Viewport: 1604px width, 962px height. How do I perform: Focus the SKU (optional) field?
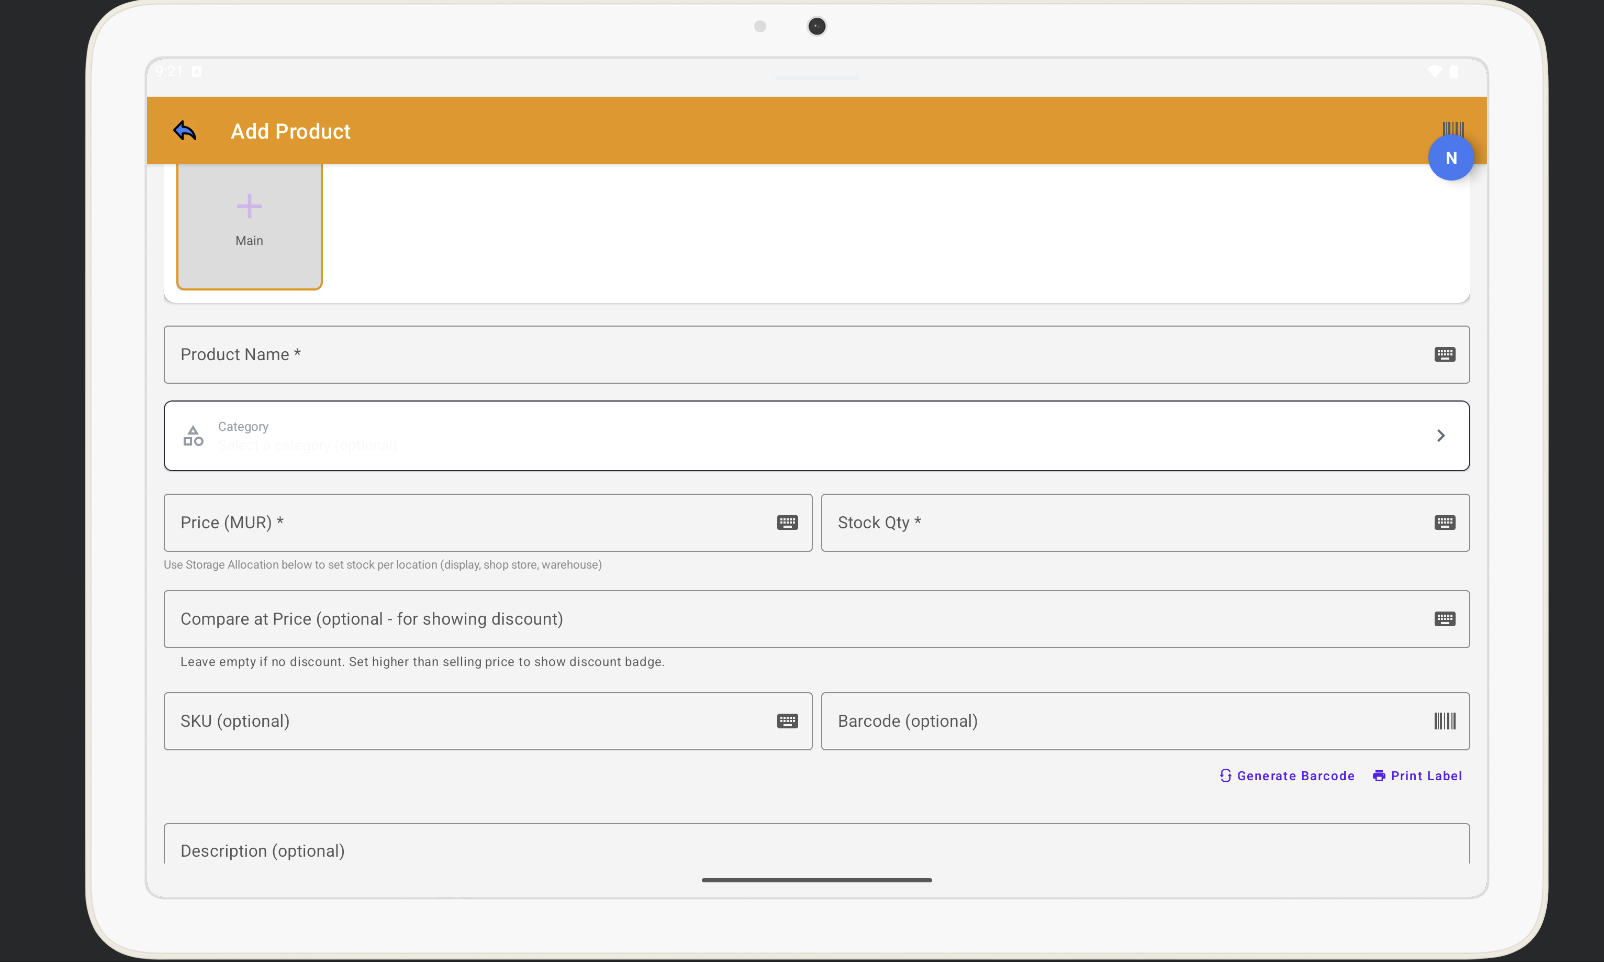pyautogui.click(x=488, y=721)
